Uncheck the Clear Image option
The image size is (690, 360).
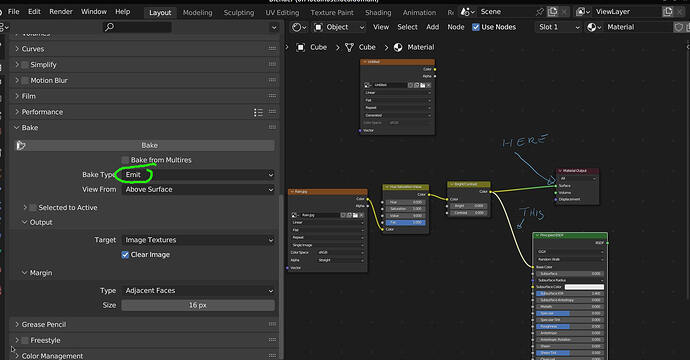(x=125, y=255)
